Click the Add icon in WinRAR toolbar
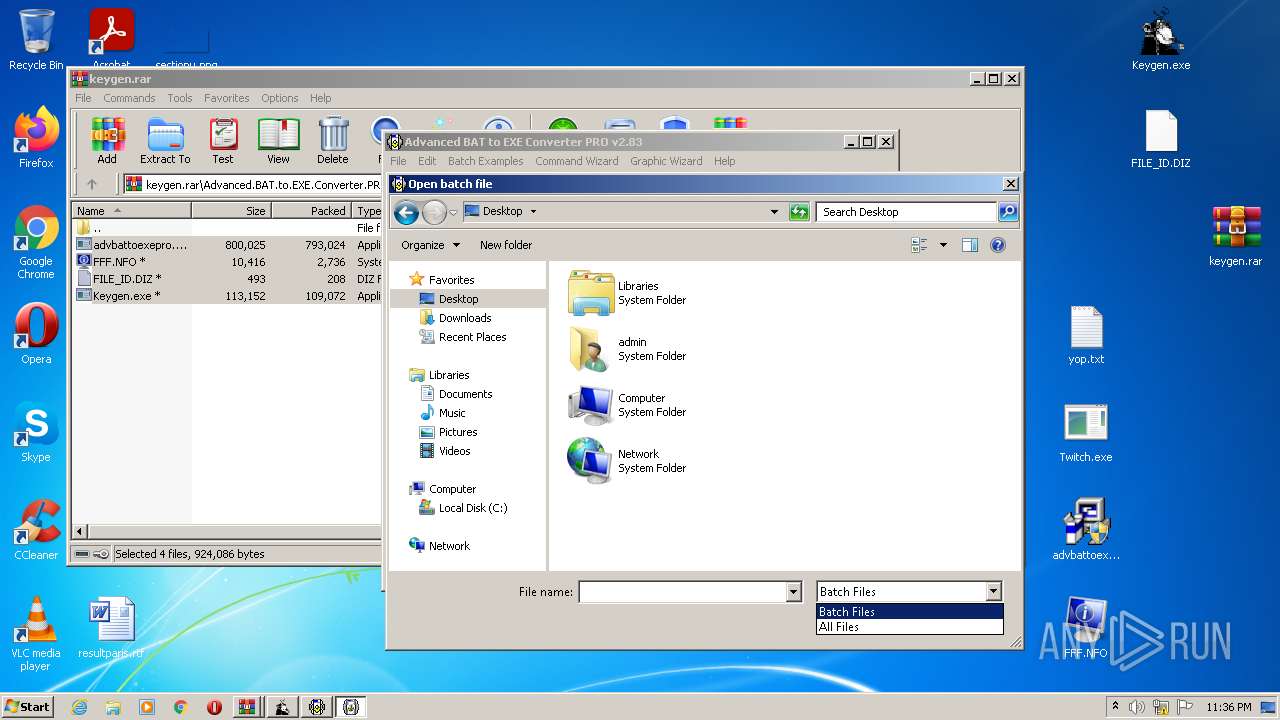Screen dimensions: 1280x720 tap(107, 141)
